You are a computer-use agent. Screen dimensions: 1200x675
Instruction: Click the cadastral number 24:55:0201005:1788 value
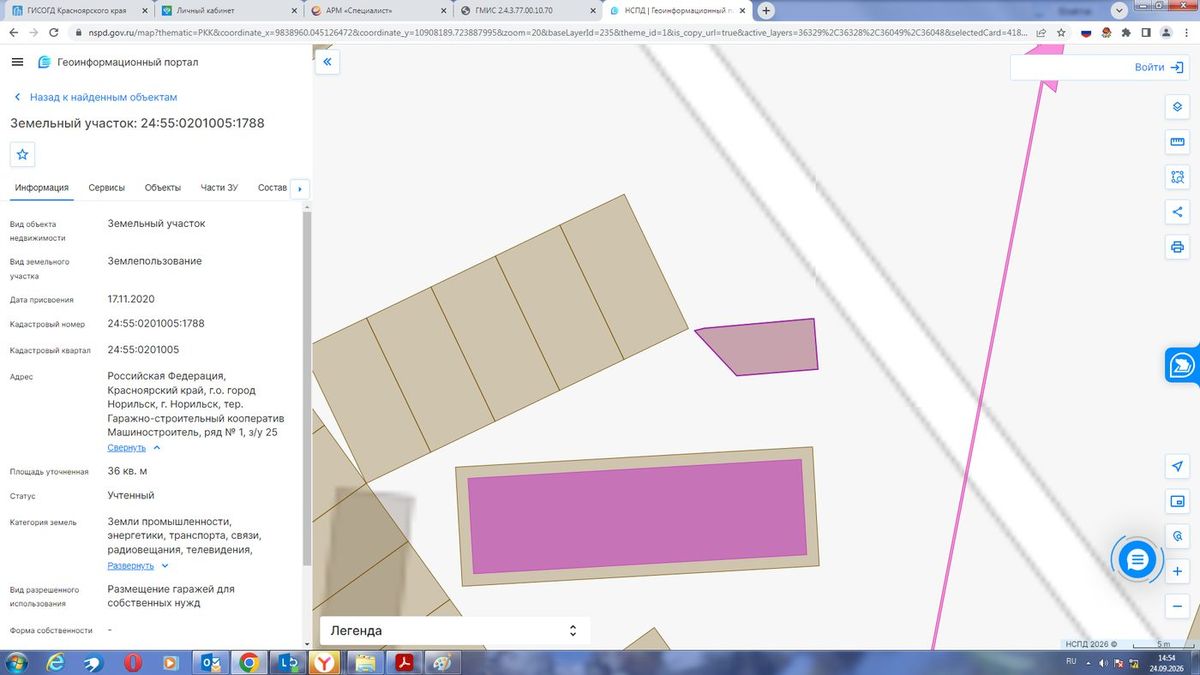point(156,324)
